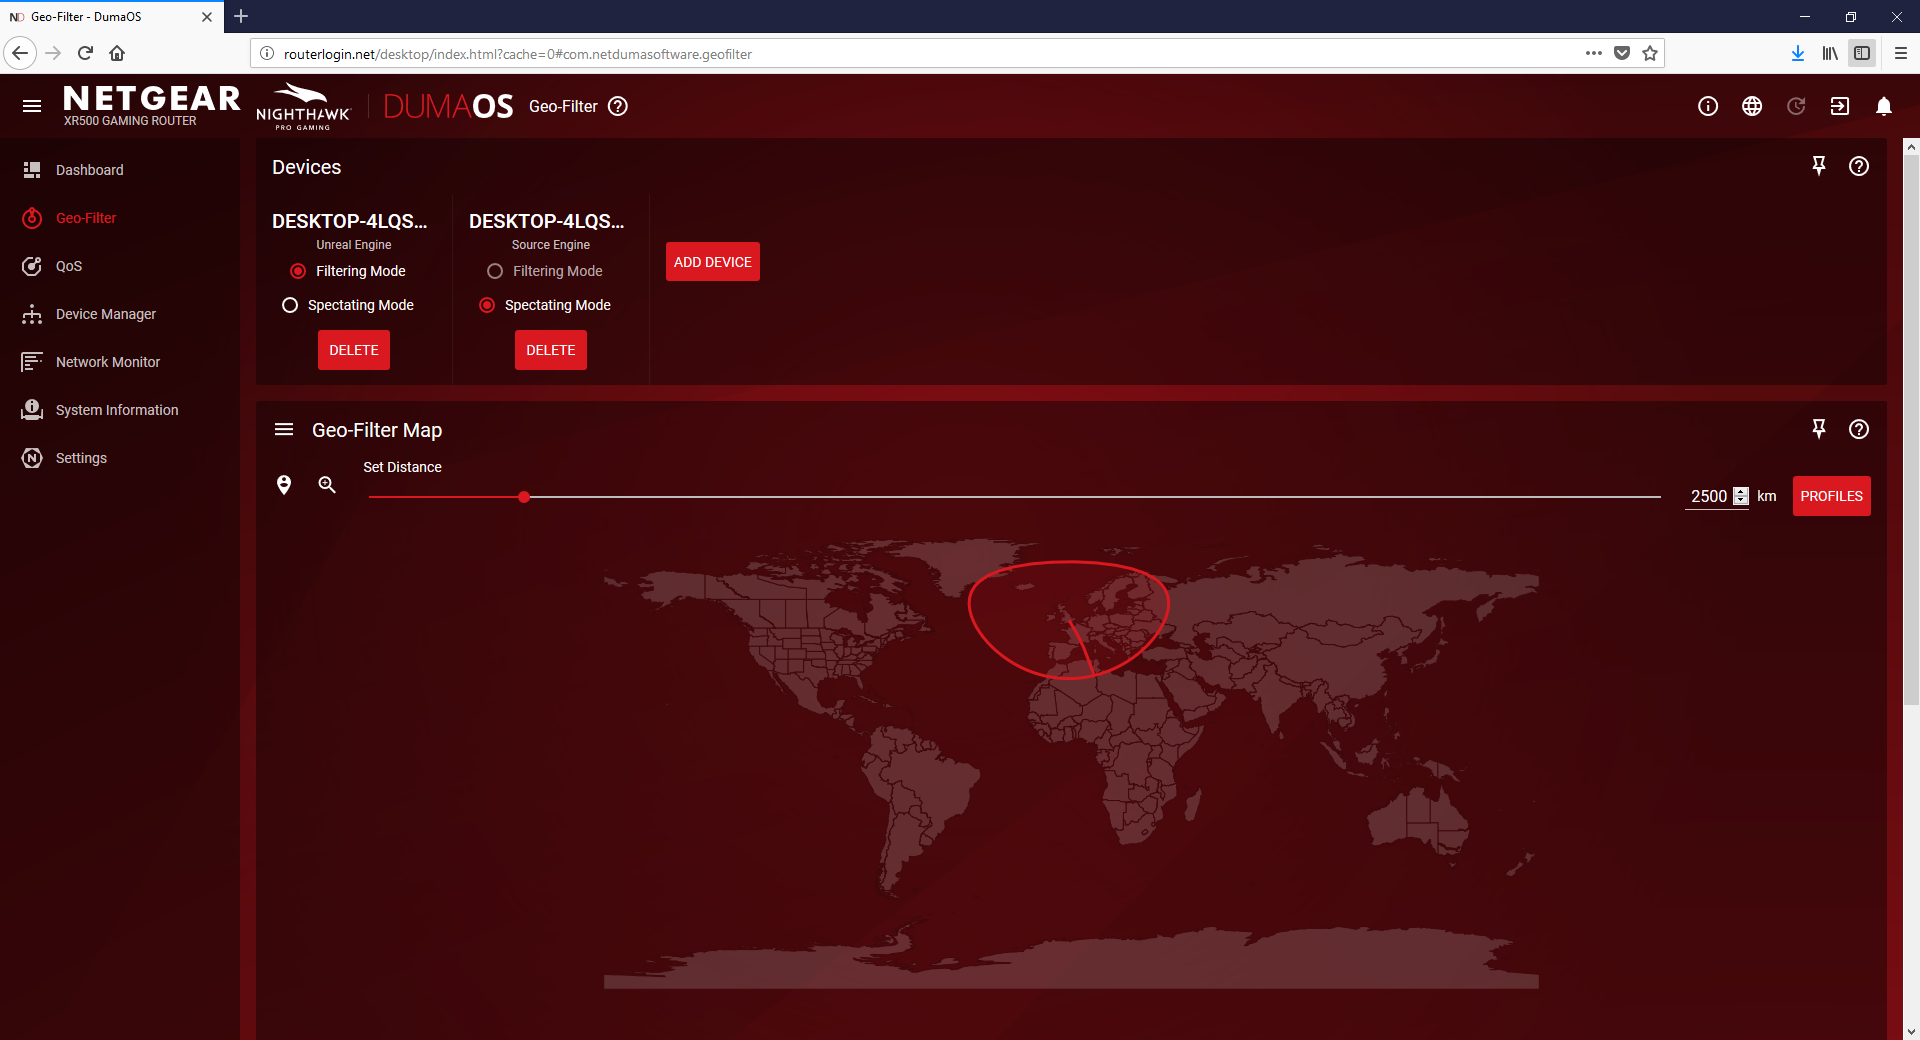Go back with the browser back arrow

tap(20, 53)
